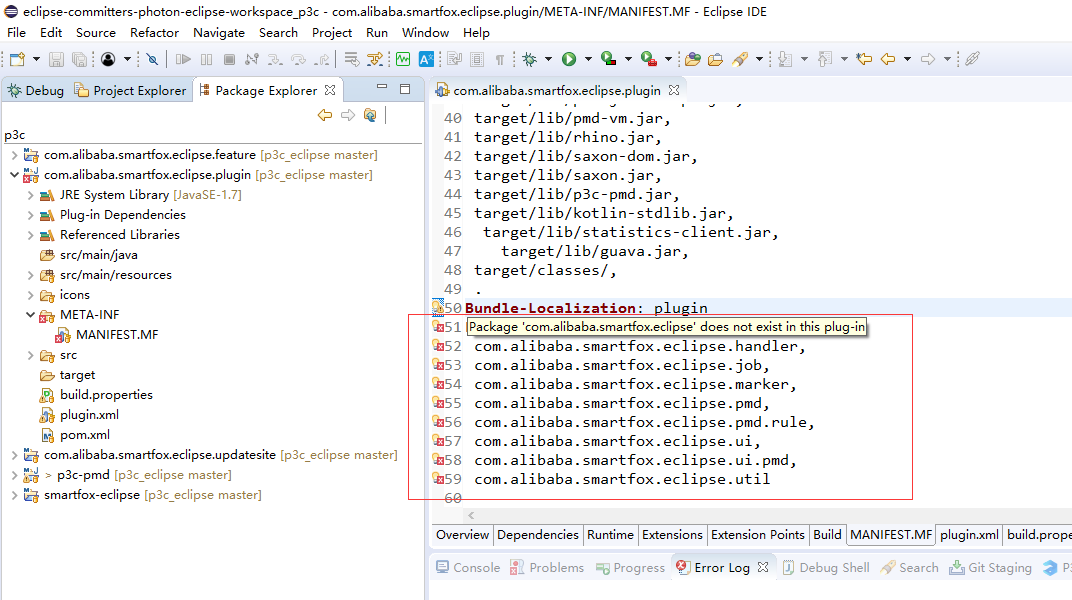Click the Step Over icon
Image resolution: width=1072 pixels, height=600 pixels.
click(298, 59)
